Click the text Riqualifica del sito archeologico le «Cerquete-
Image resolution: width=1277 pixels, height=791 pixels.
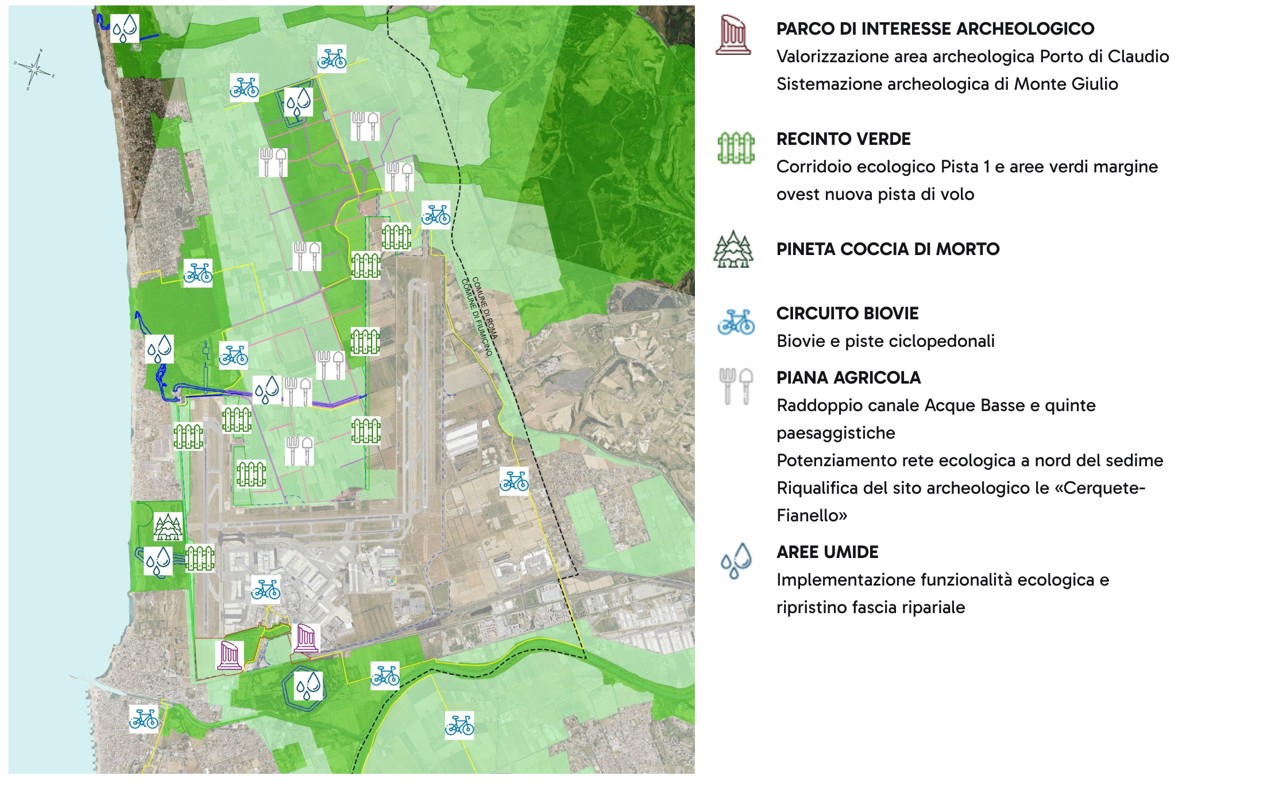point(961,488)
